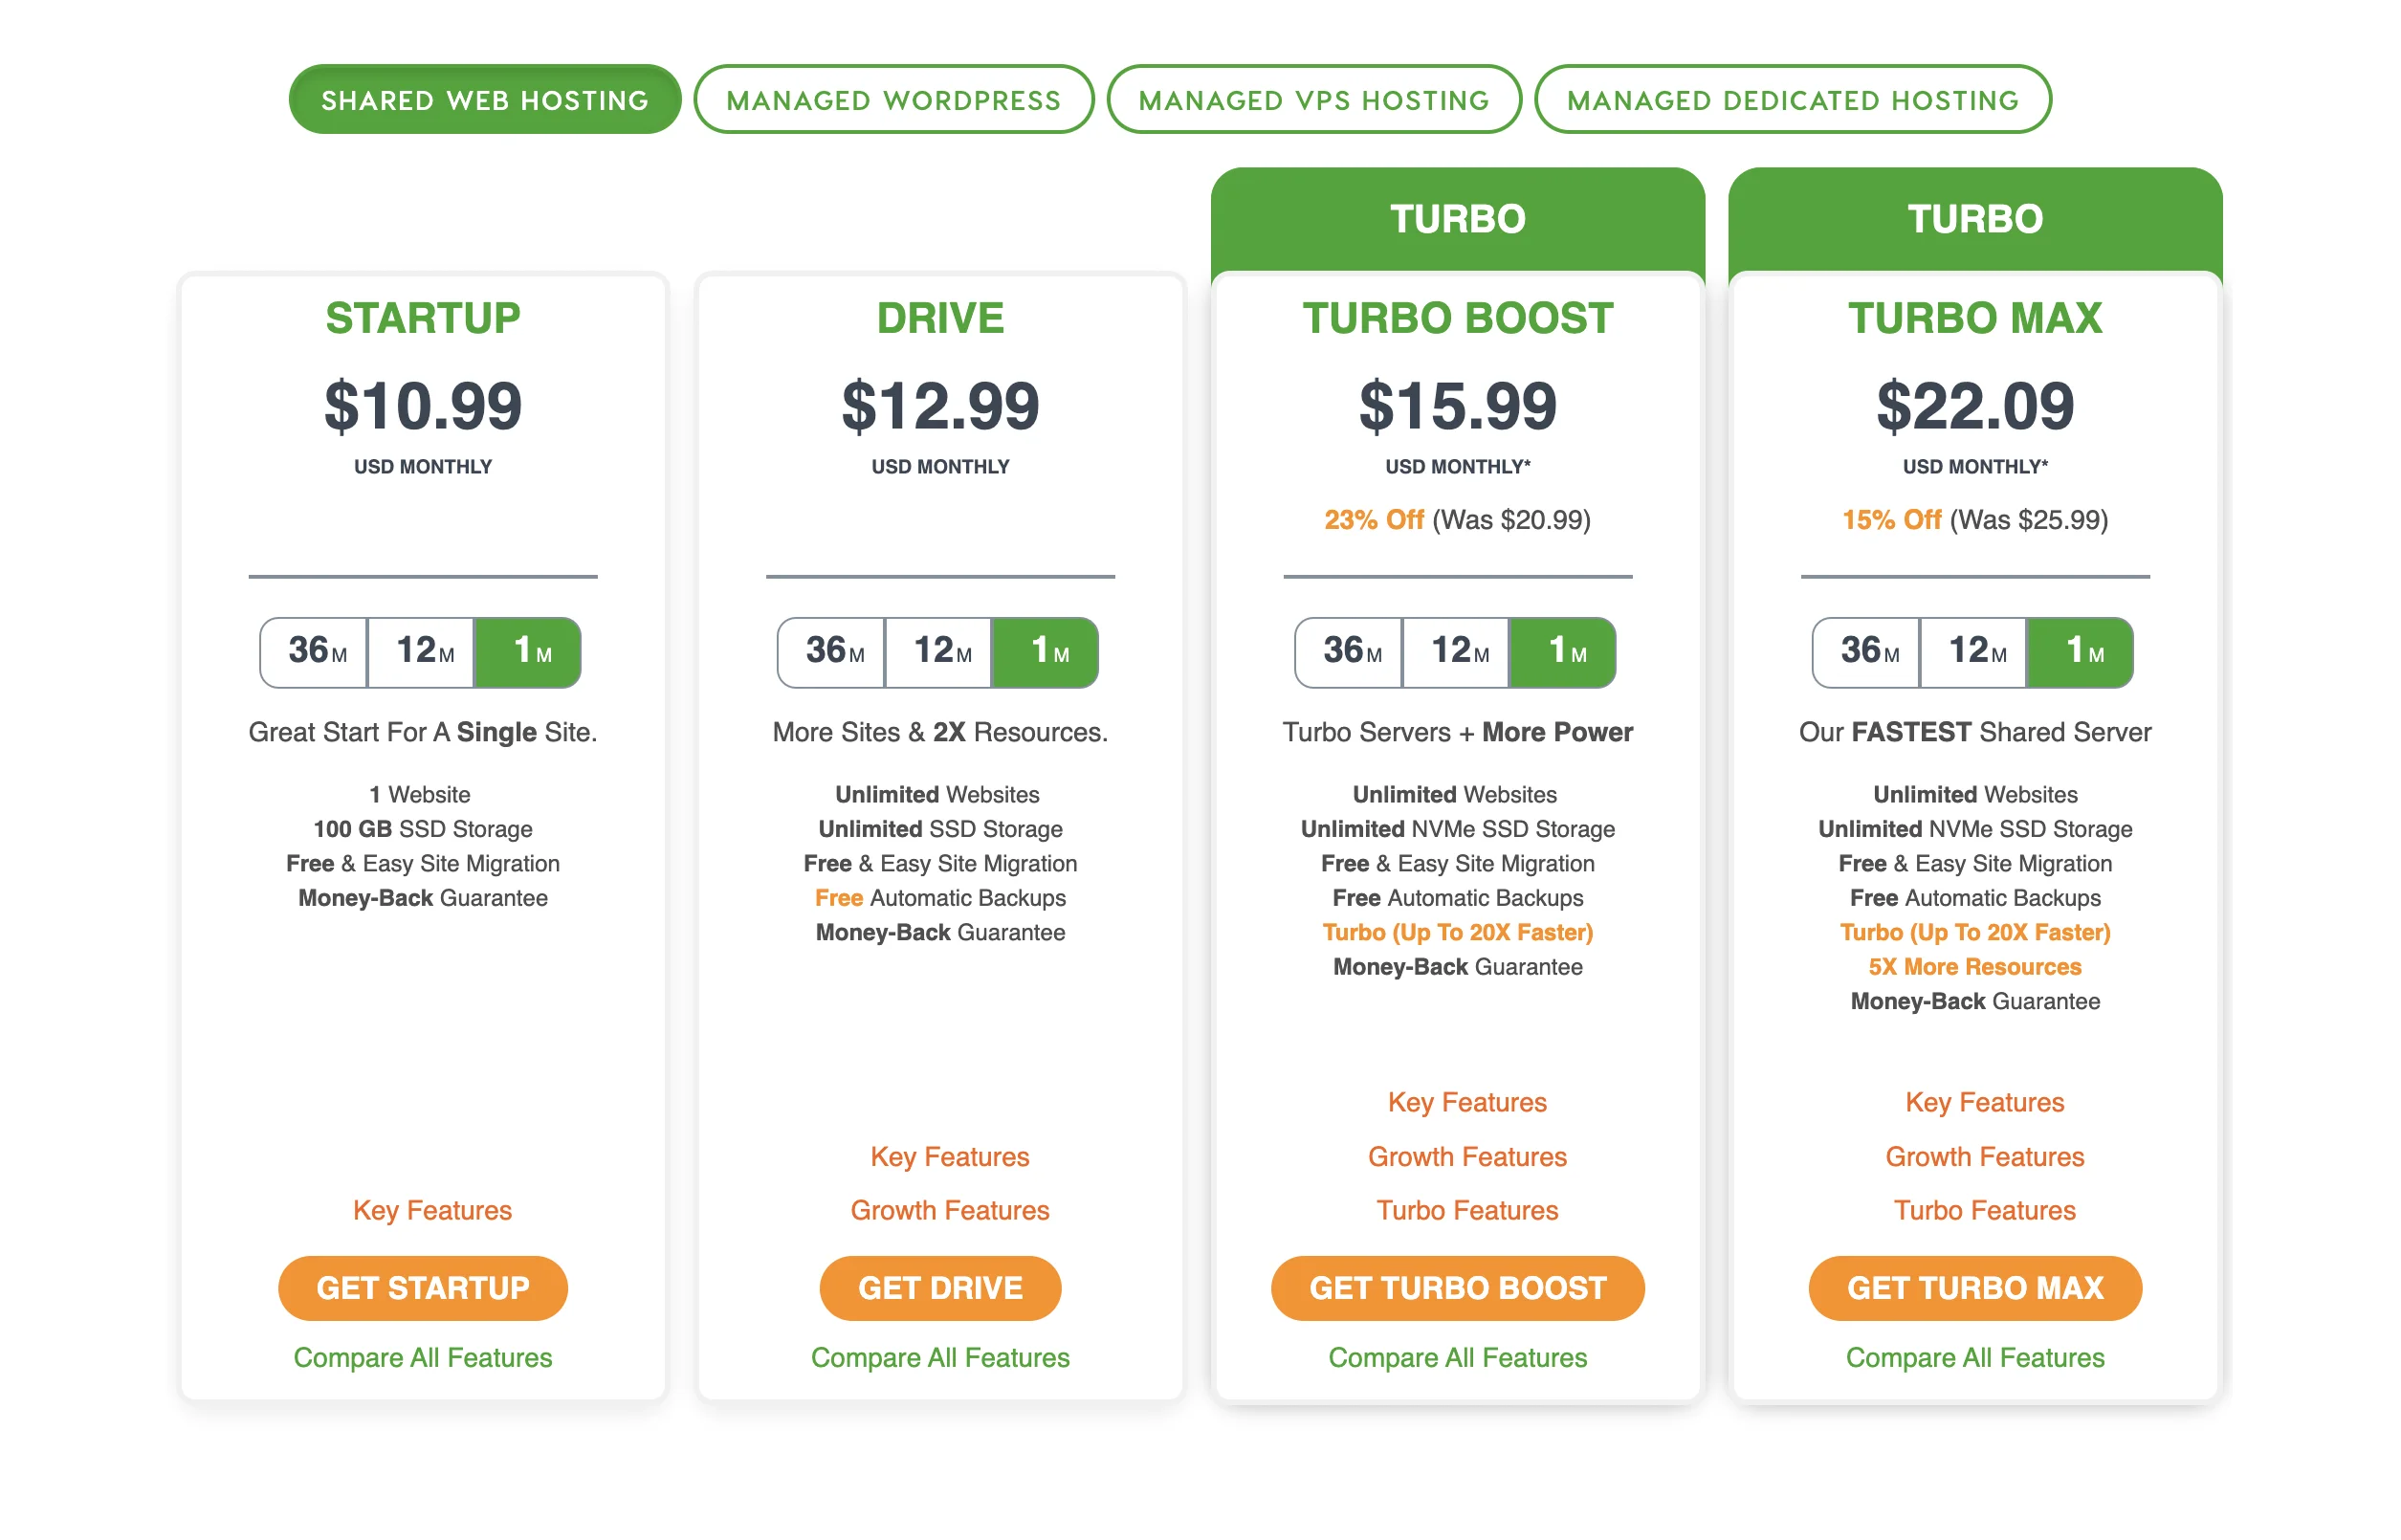Click Get Turbo Boost button
Screen dimensions: 2401x1540
(x=1459, y=1290)
